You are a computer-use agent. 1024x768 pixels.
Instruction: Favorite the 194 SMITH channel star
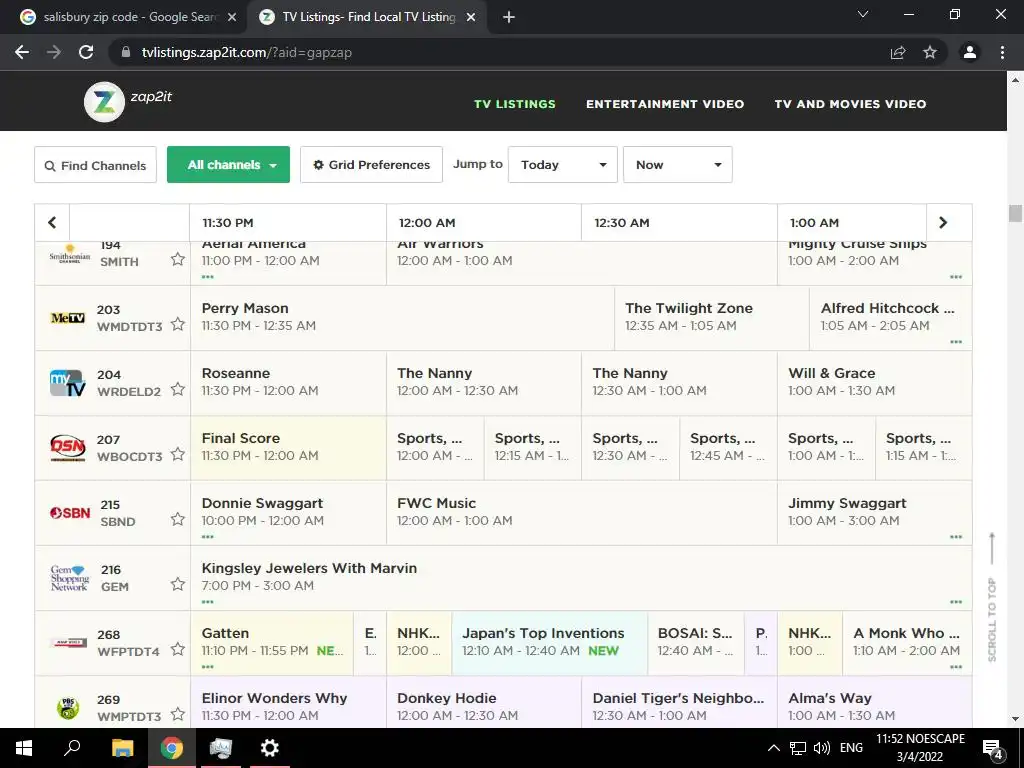point(178,259)
